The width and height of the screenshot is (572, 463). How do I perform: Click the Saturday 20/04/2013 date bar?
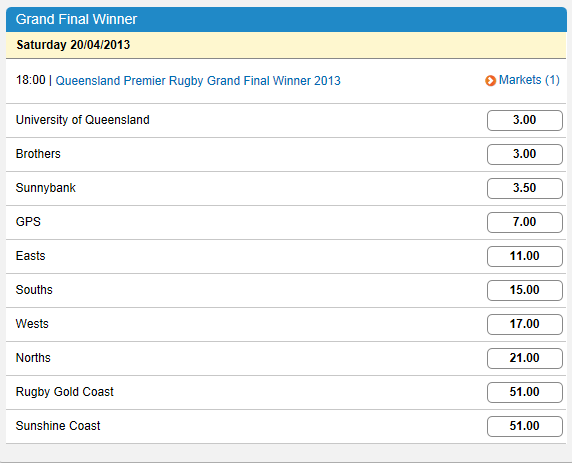(x=286, y=45)
